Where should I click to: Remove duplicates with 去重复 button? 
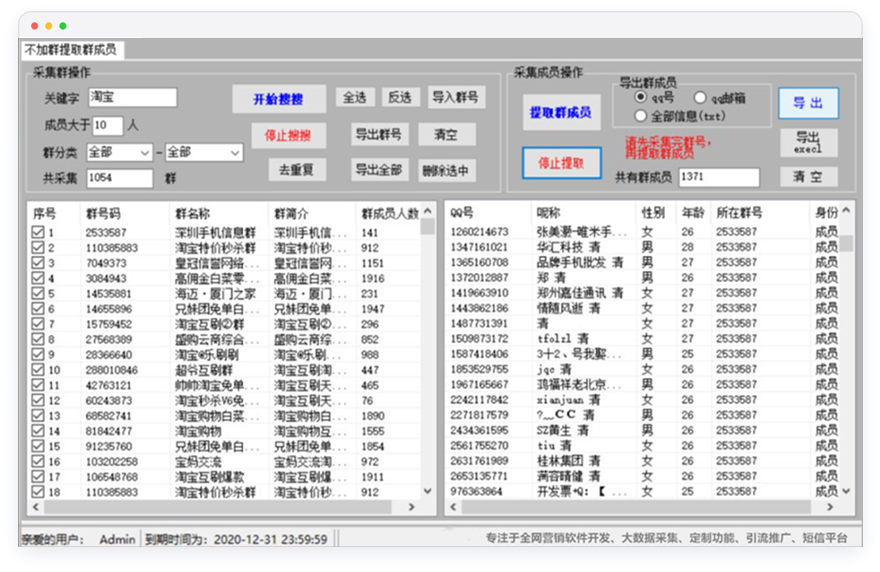297,170
